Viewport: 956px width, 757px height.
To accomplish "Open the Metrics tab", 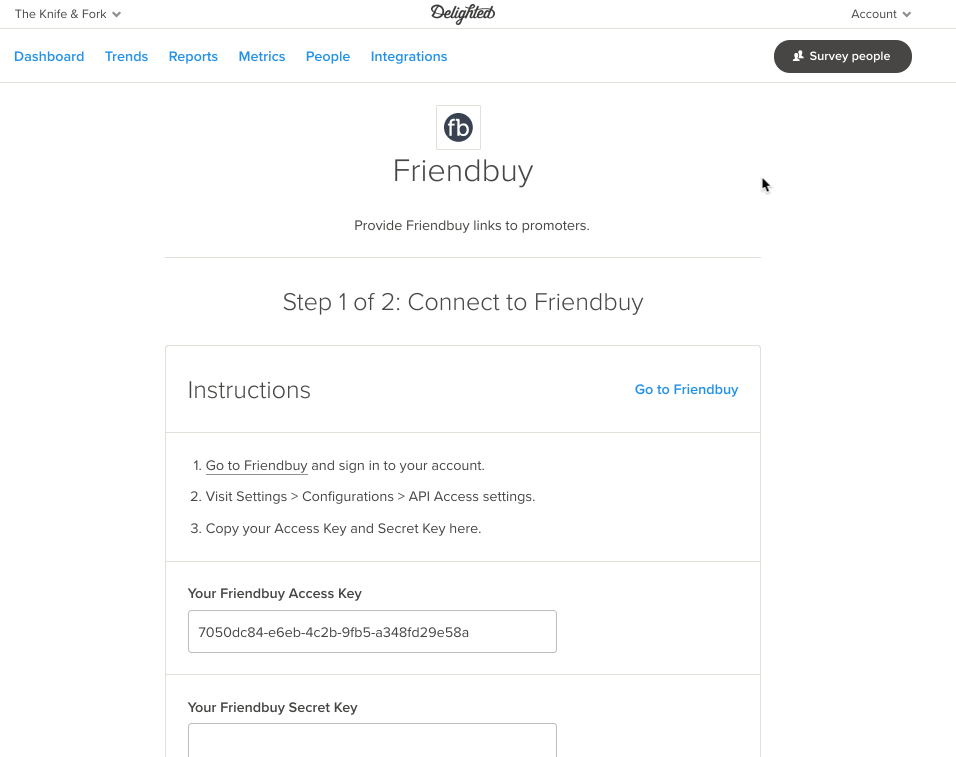I will tap(262, 57).
